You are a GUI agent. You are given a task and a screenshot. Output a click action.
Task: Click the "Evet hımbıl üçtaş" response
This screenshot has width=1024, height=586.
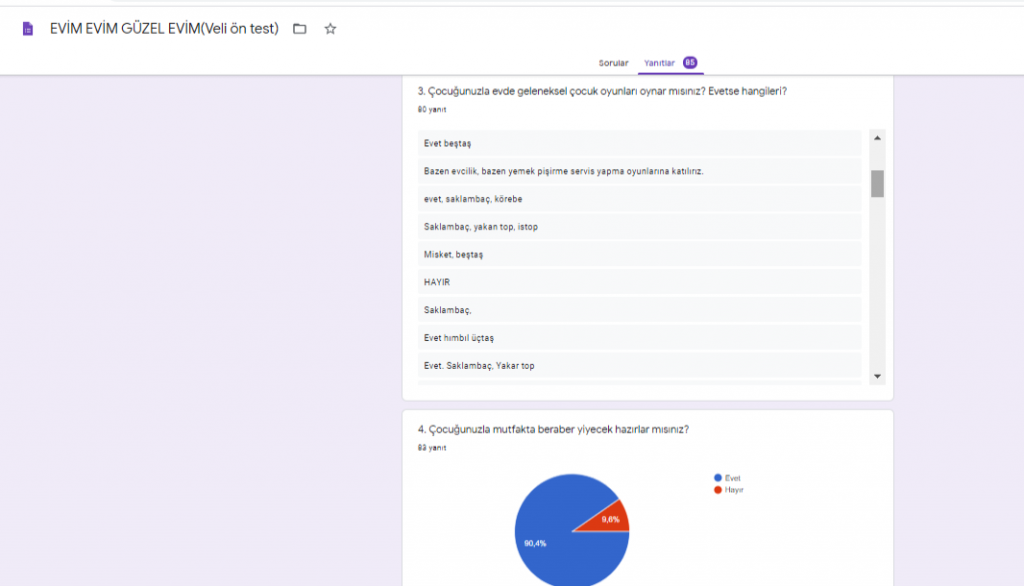[639, 338]
